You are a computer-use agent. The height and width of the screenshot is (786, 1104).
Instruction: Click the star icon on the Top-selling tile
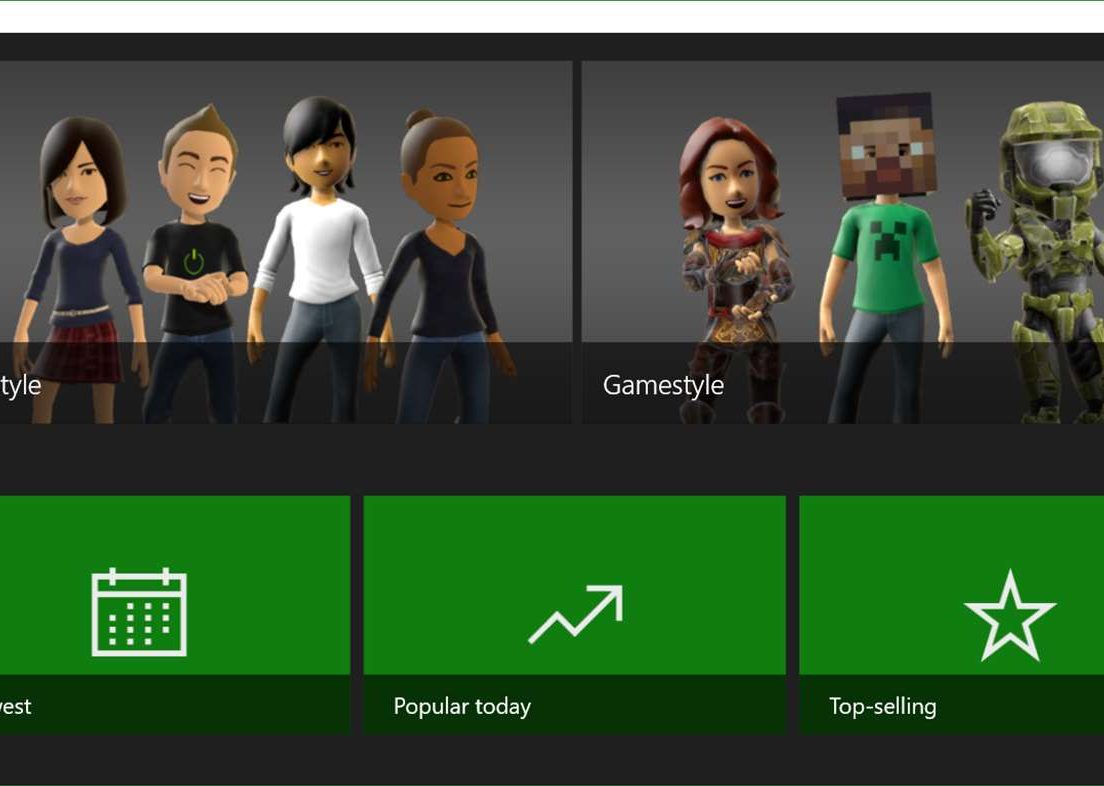1009,616
